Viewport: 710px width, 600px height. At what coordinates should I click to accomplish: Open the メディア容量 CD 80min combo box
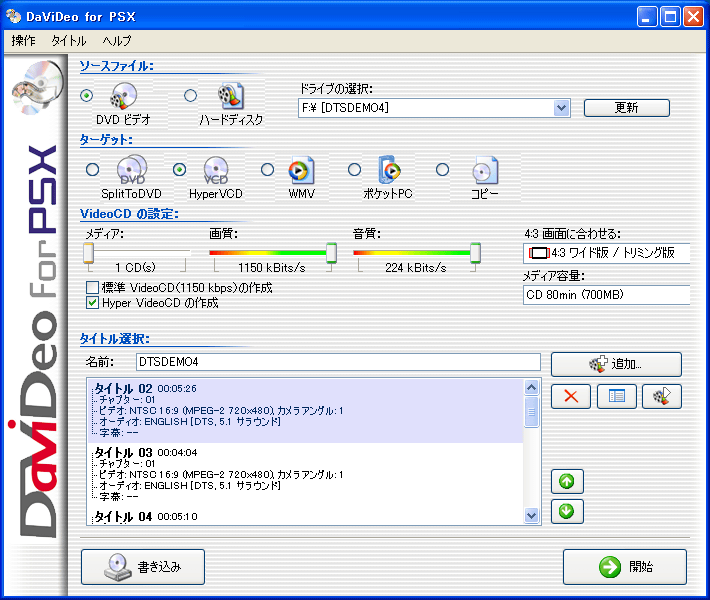click(x=606, y=295)
